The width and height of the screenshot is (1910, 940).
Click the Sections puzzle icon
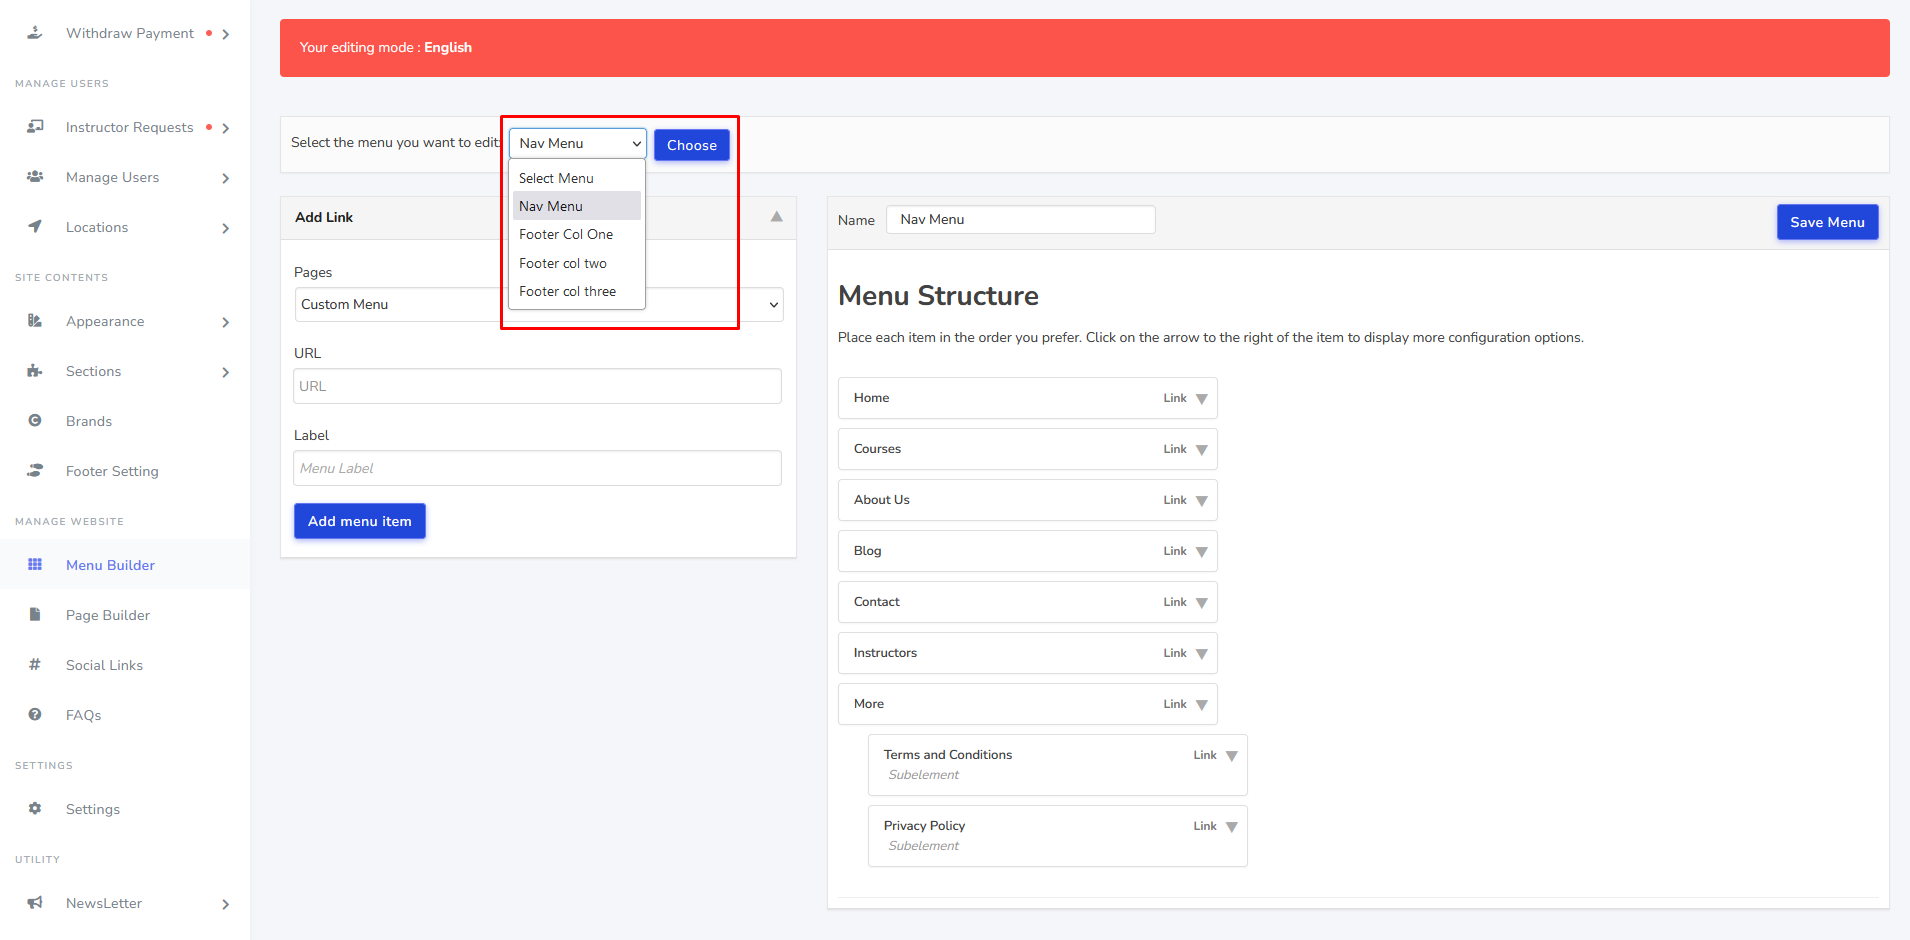[35, 371]
